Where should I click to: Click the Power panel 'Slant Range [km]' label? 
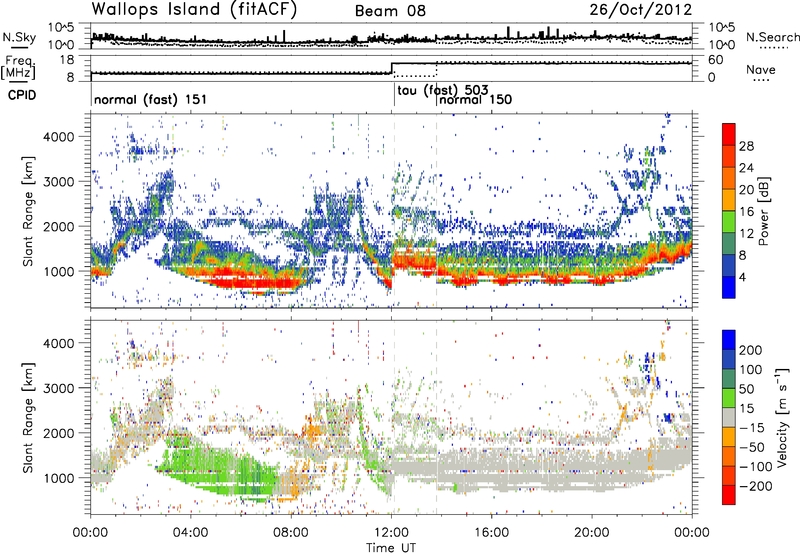(28, 211)
